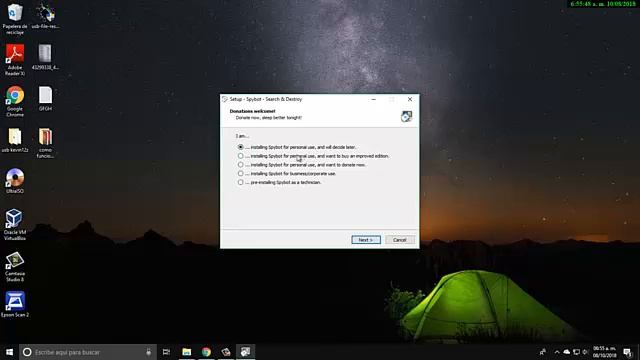Select the 43299338_4 file on desktop
The image size is (640, 360).
tap(45, 57)
